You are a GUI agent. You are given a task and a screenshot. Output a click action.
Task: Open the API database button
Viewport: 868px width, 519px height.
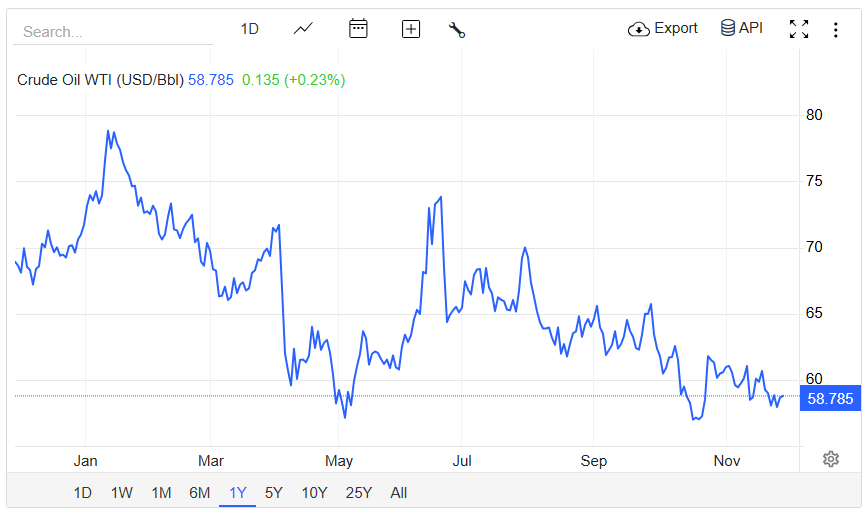point(742,28)
